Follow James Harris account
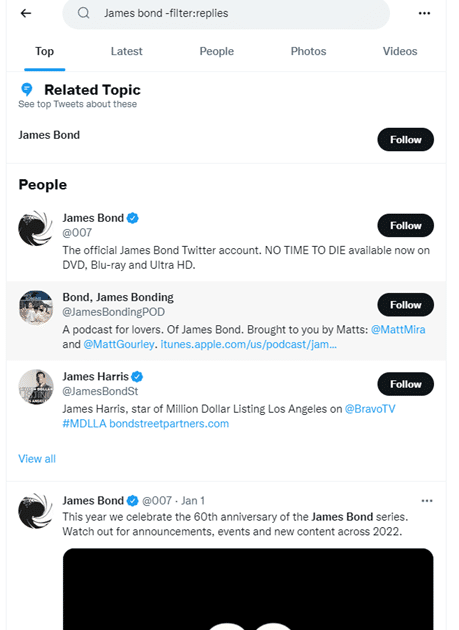Screen dimensions: 459x630 point(406,384)
